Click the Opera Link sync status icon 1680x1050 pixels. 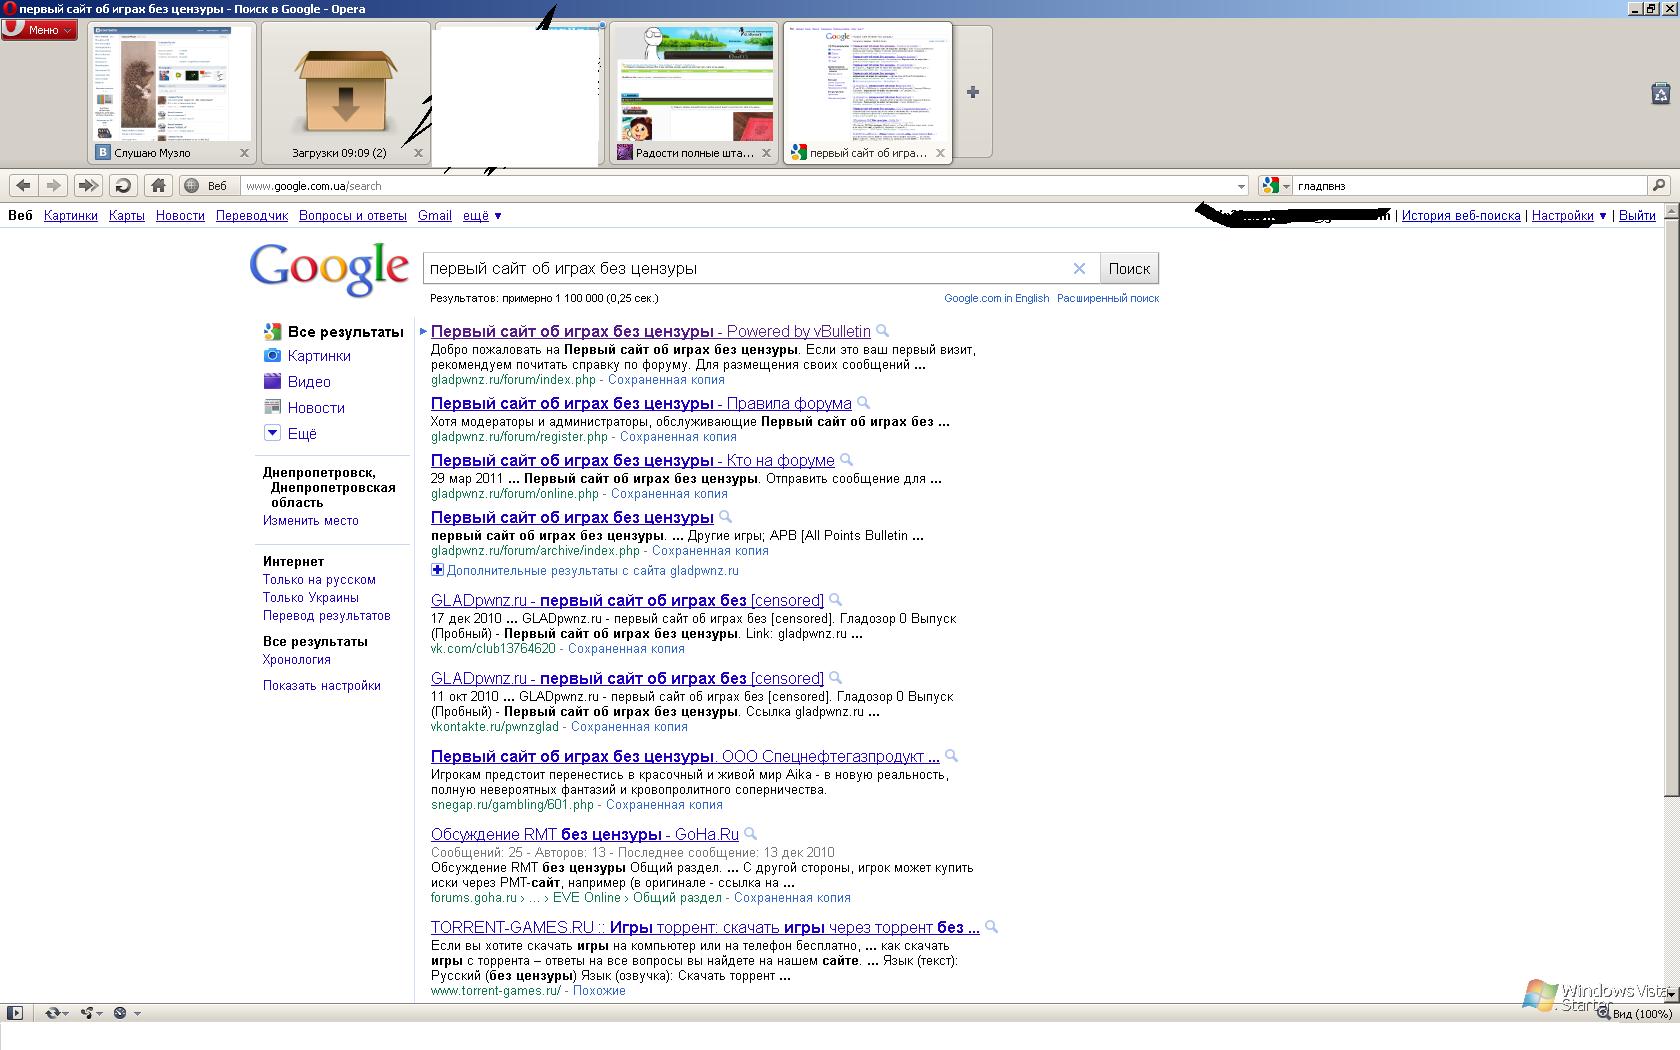[x=52, y=1013]
